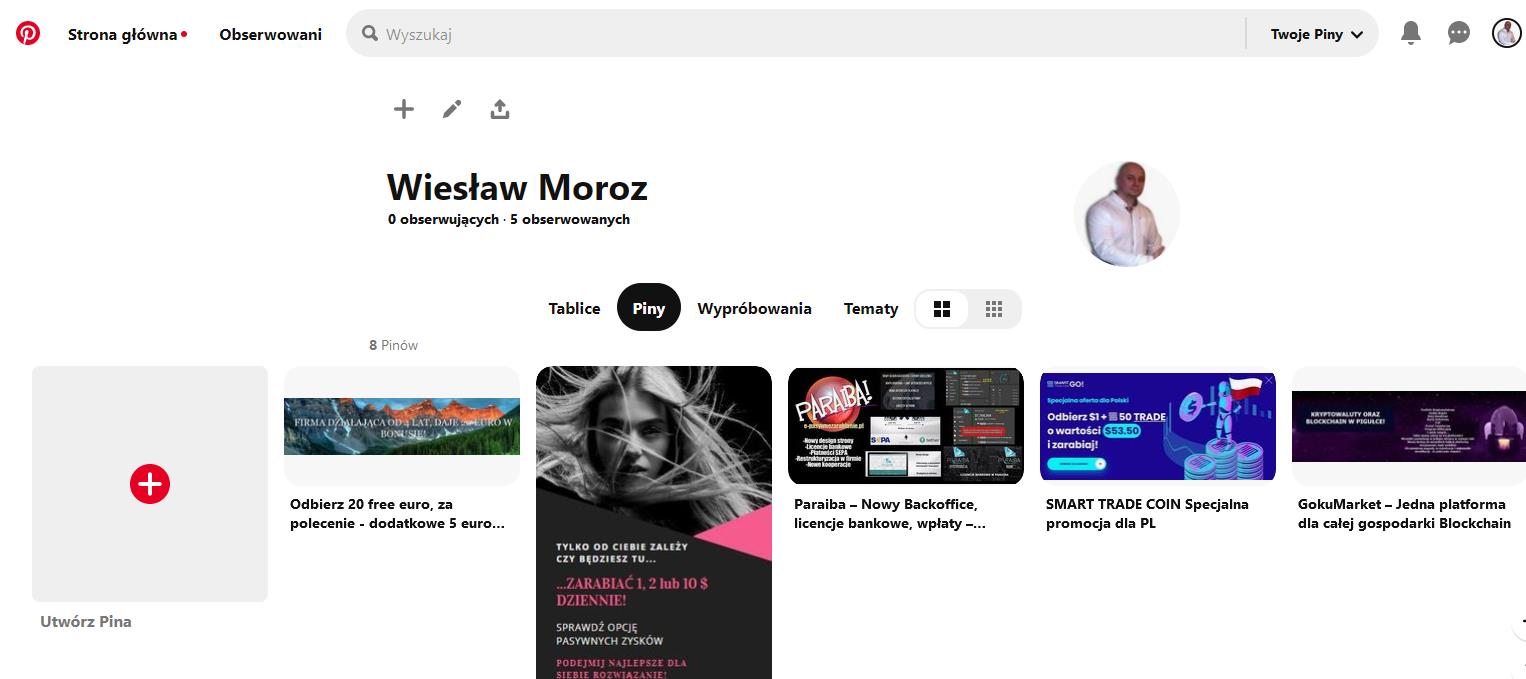Switch to wide grid view toggle
1526x679 pixels.
pos(942,309)
